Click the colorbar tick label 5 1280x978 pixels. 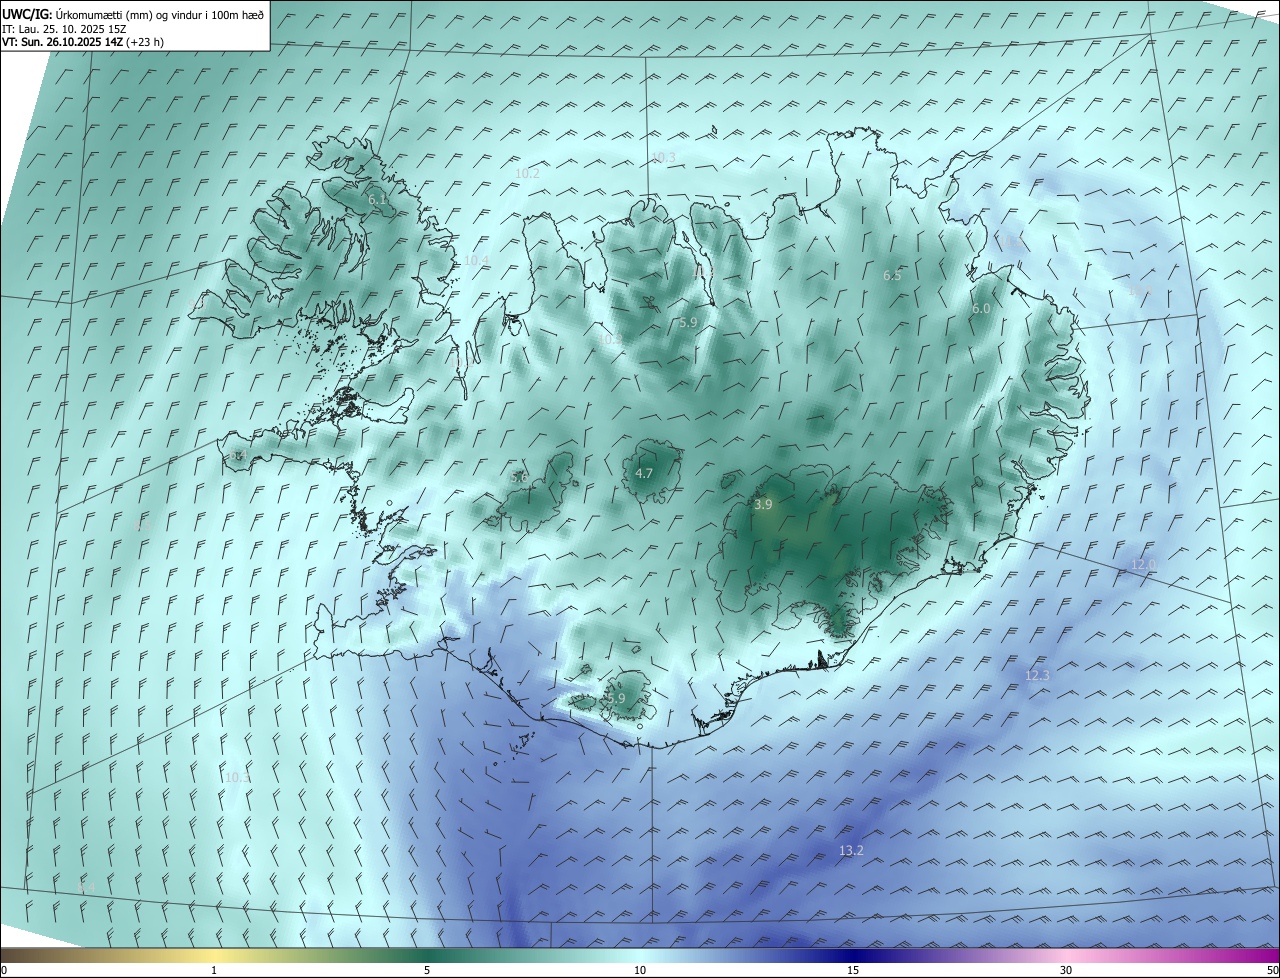click(427, 971)
